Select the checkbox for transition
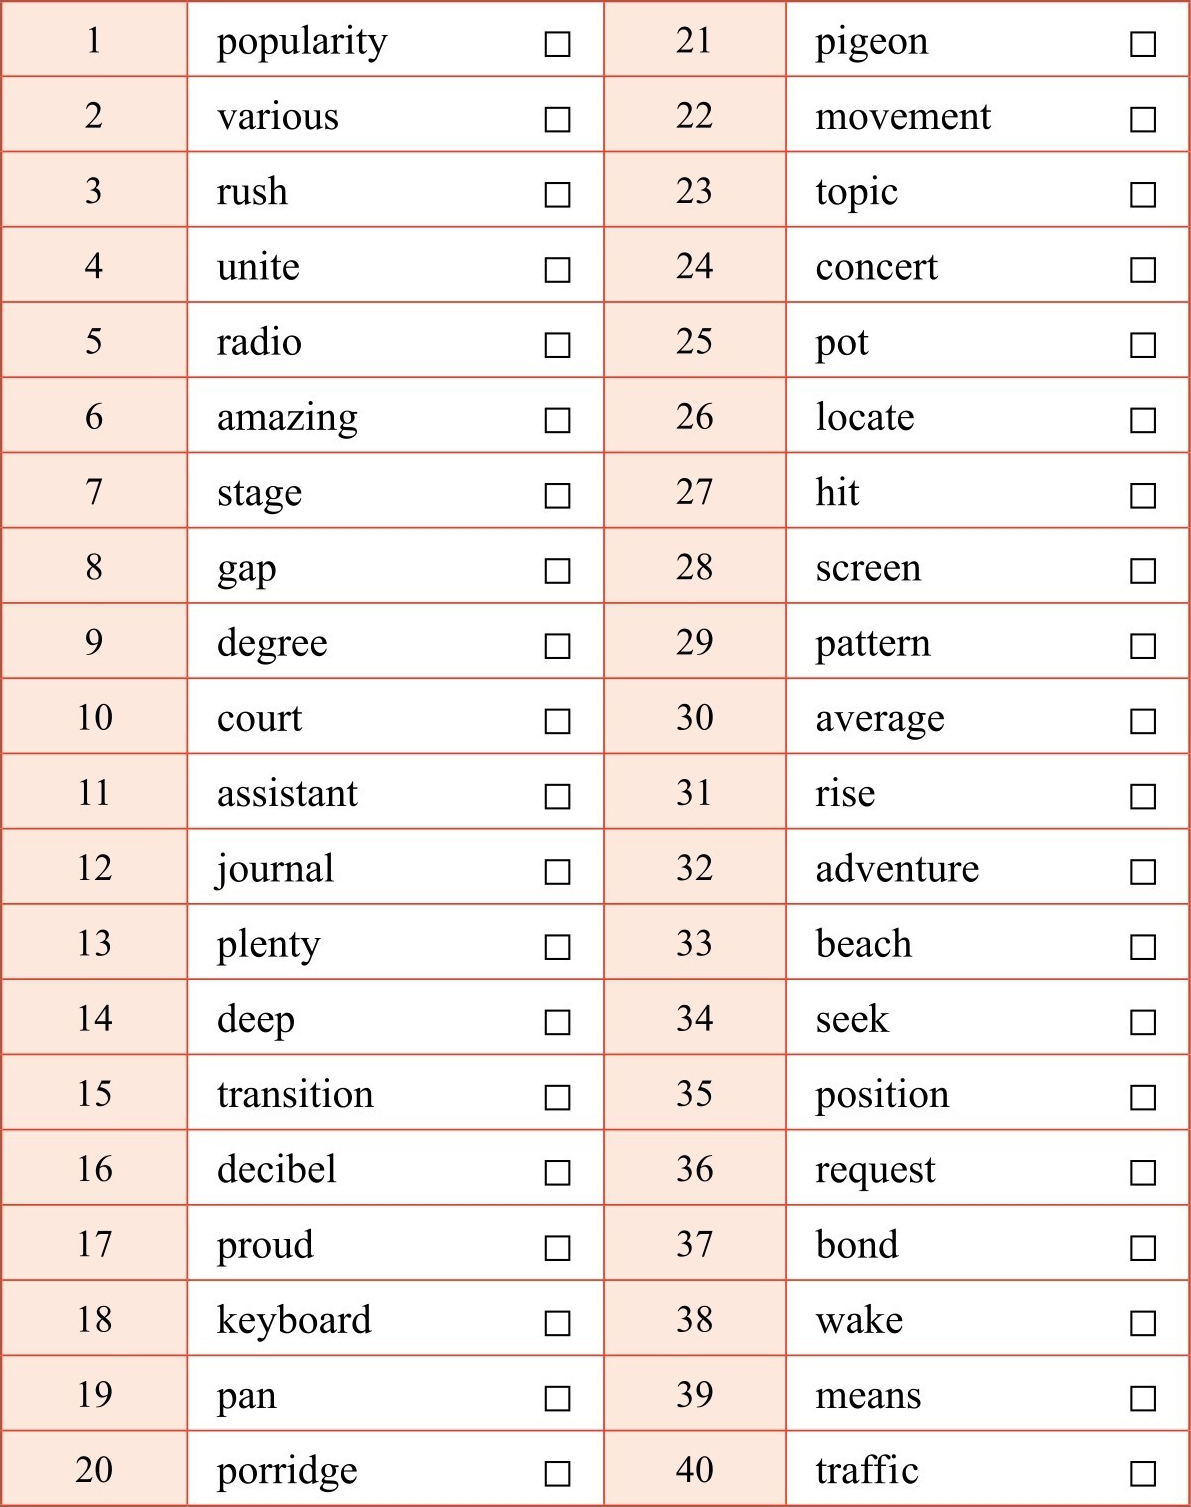 point(557,1097)
